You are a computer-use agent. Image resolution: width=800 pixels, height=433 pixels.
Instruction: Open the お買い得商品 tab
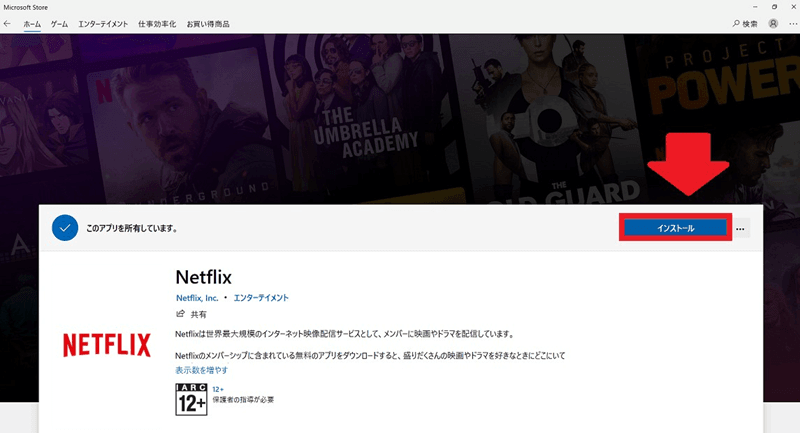pyautogui.click(x=208, y=24)
